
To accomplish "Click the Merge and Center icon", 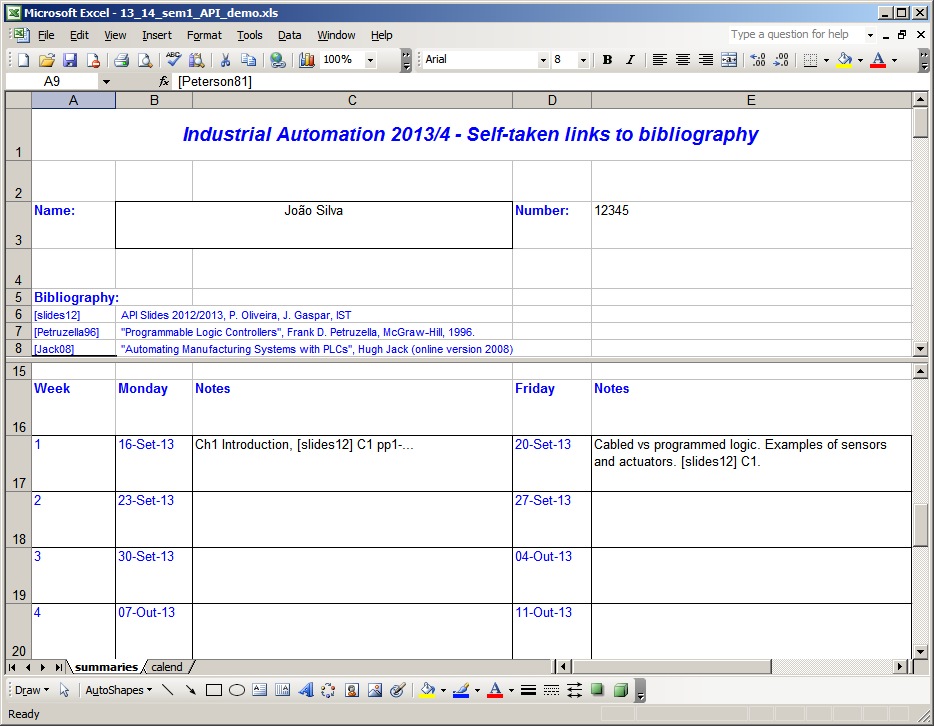I will tap(729, 60).
